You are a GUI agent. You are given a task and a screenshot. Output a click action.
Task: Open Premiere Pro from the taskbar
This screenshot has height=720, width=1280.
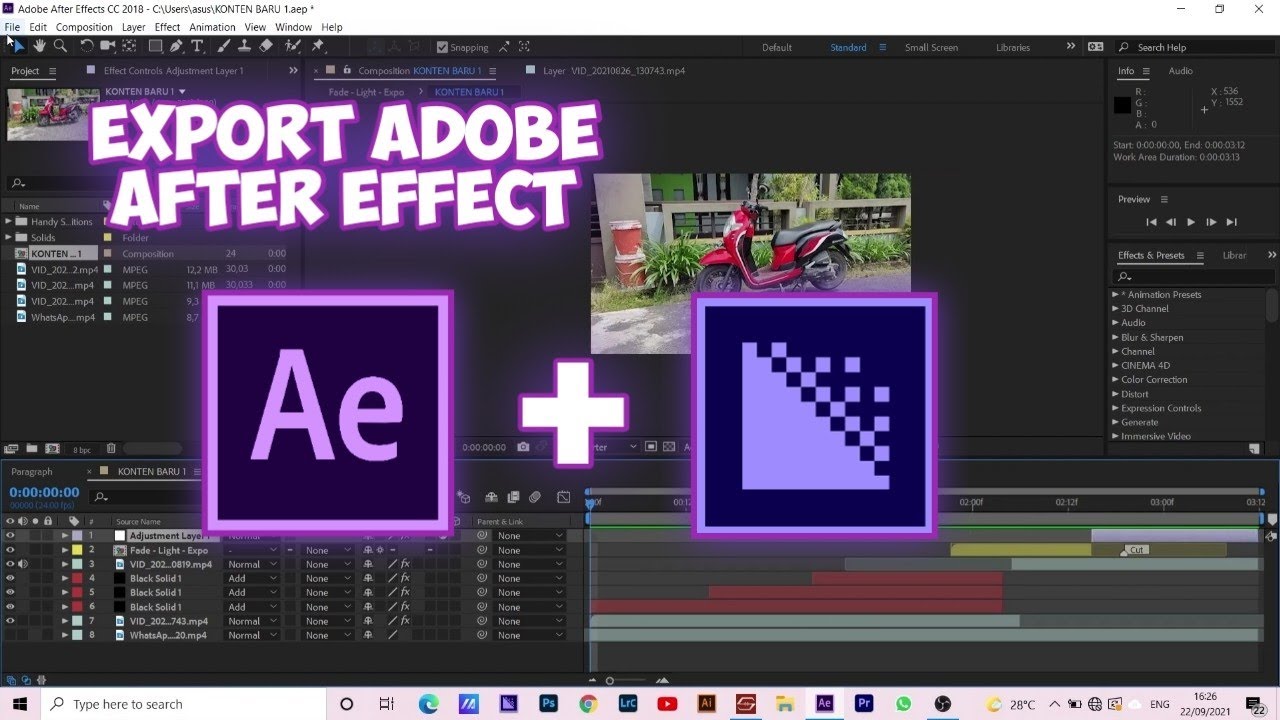864,704
